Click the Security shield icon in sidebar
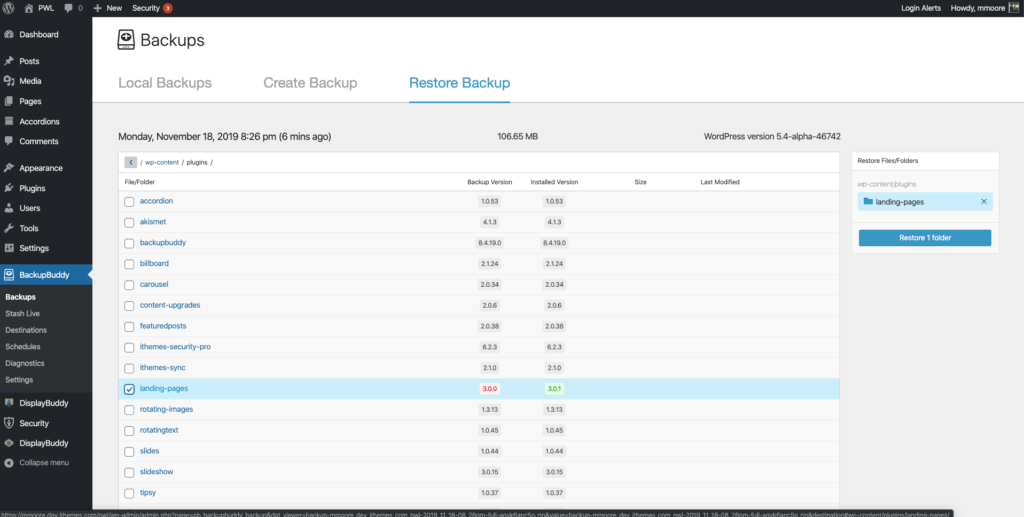The height and width of the screenshot is (517, 1024). tap(8, 423)
